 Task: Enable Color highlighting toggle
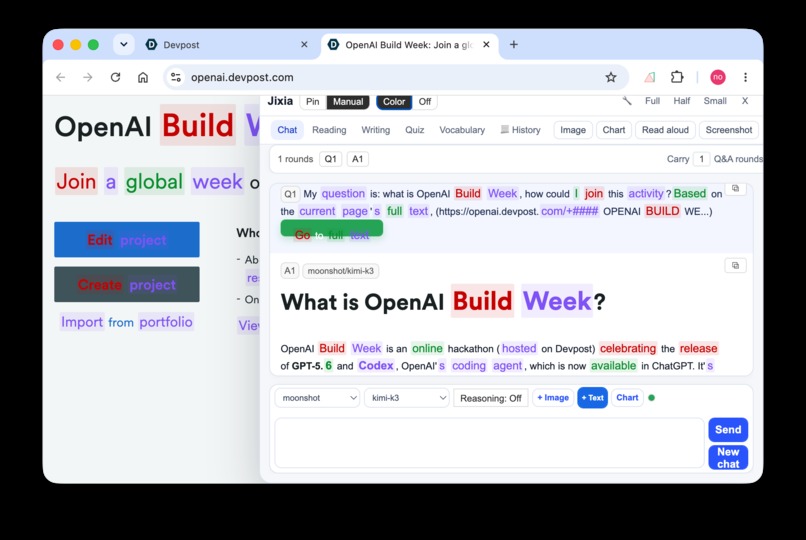click(394, 102)
